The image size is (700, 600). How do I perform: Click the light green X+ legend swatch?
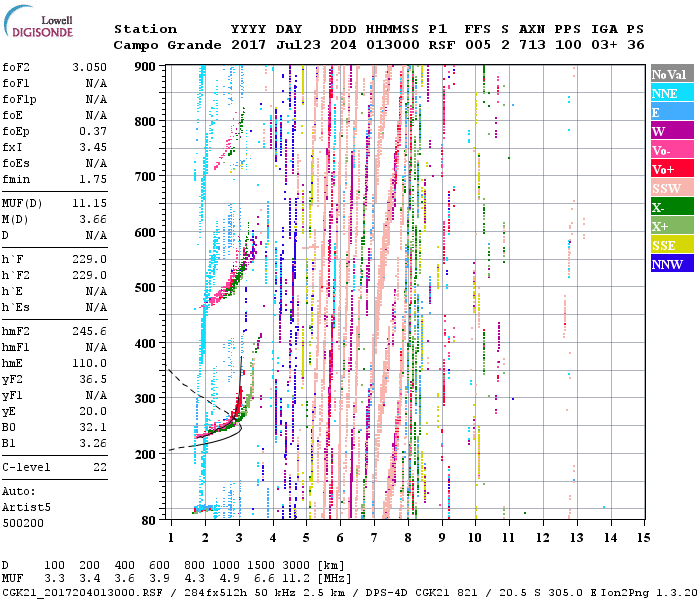pos(671,226)
